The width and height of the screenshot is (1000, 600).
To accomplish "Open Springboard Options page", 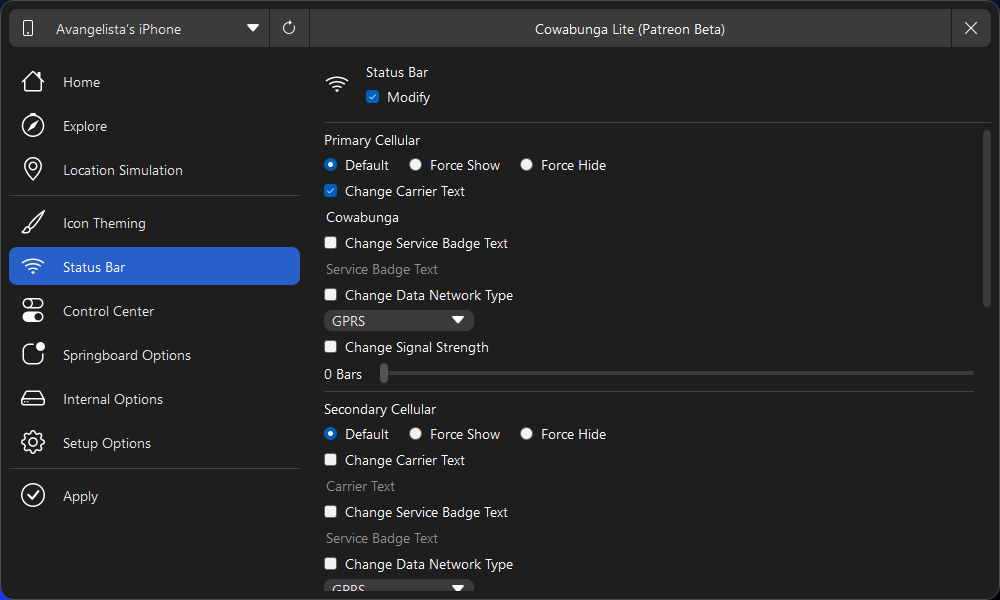I will pos(154,355).
